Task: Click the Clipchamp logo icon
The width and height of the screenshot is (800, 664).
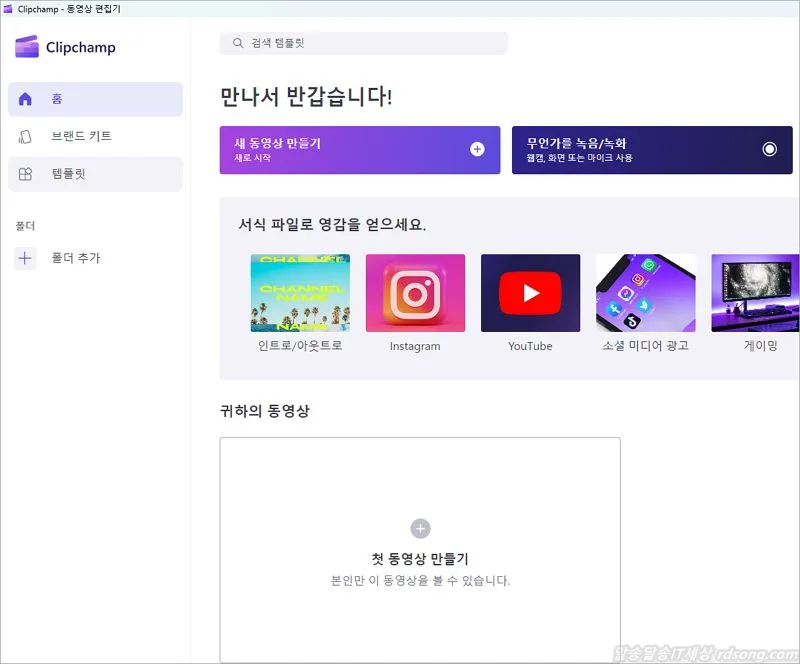Action: coord(27,47)
